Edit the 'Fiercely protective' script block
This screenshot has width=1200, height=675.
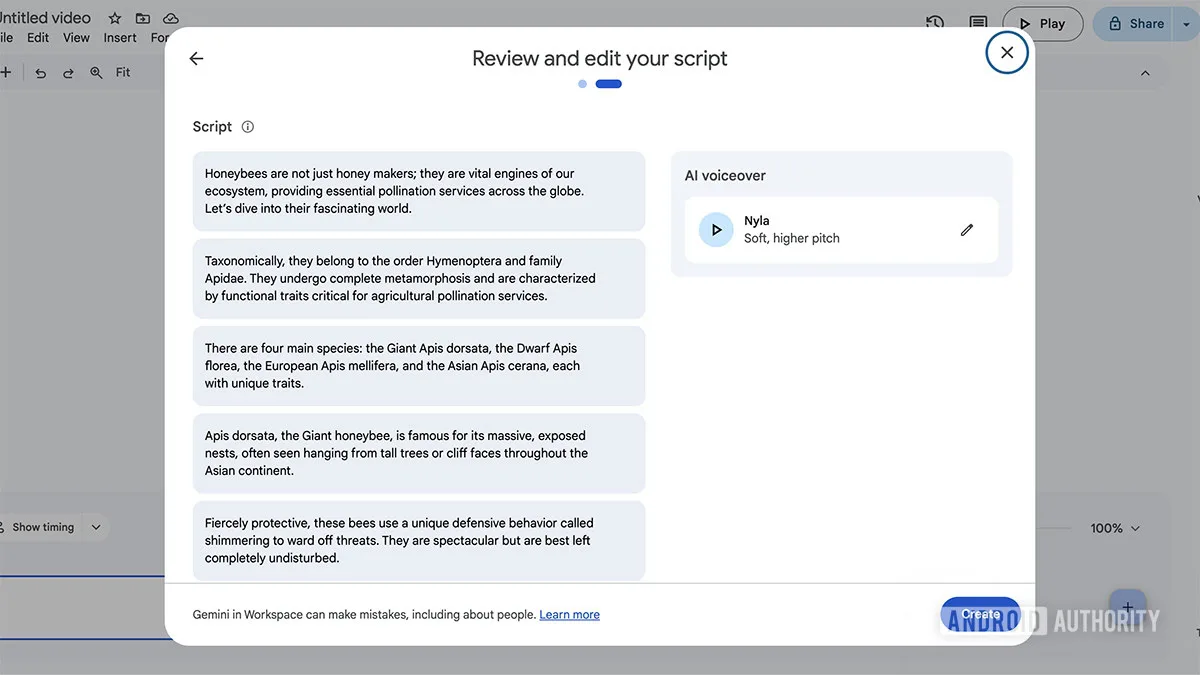coord(419,541)
